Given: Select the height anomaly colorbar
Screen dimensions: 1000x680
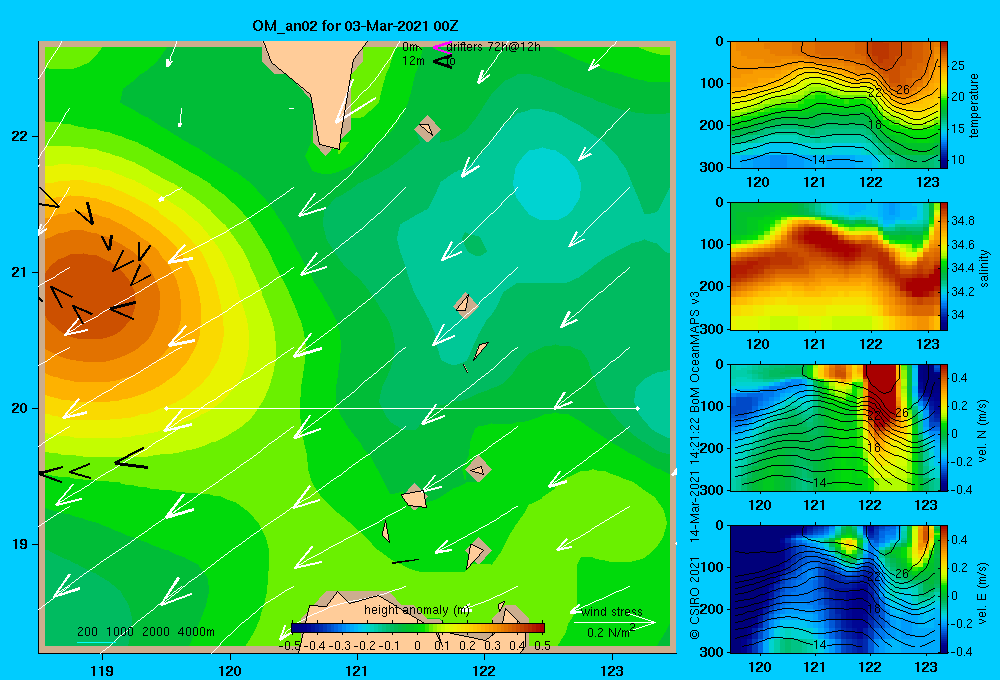Looking at the screenshot, I should pyautogui.click(x=418, y=628).
